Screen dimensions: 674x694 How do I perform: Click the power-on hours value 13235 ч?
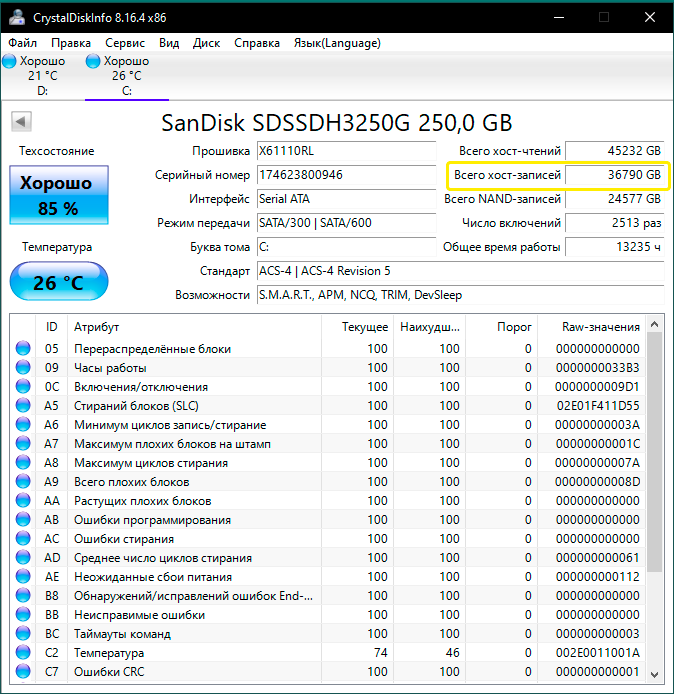615,247
